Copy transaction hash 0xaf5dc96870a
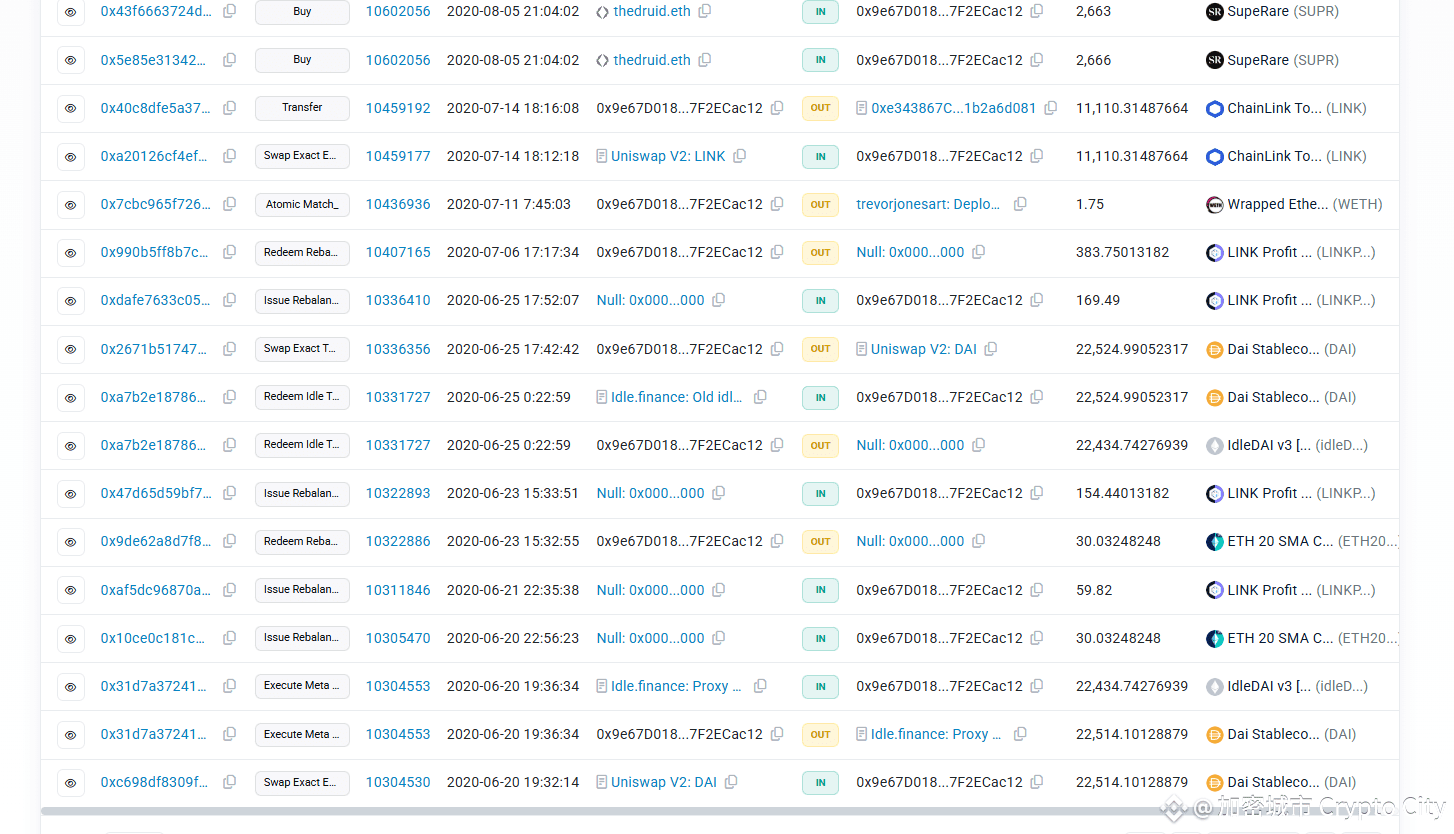 point(230,590)
